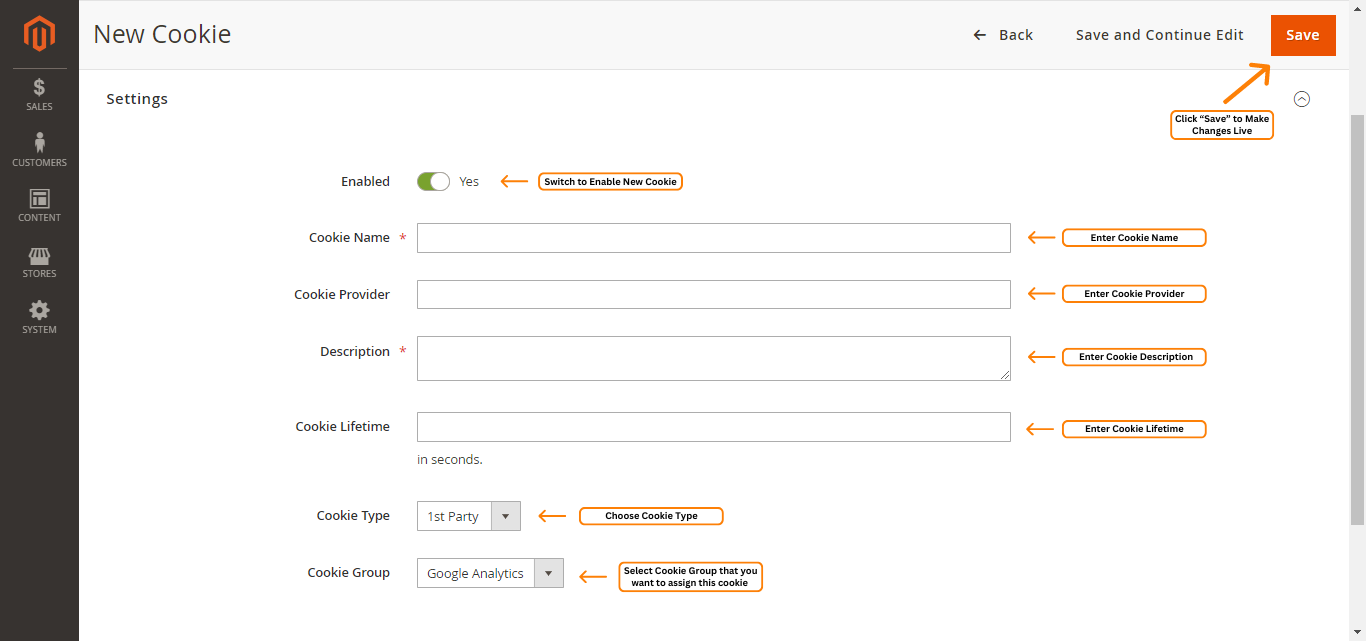Click the "Cookie Group" field label
This screenshot has height=641, width=1366.
tap(349, 573)
